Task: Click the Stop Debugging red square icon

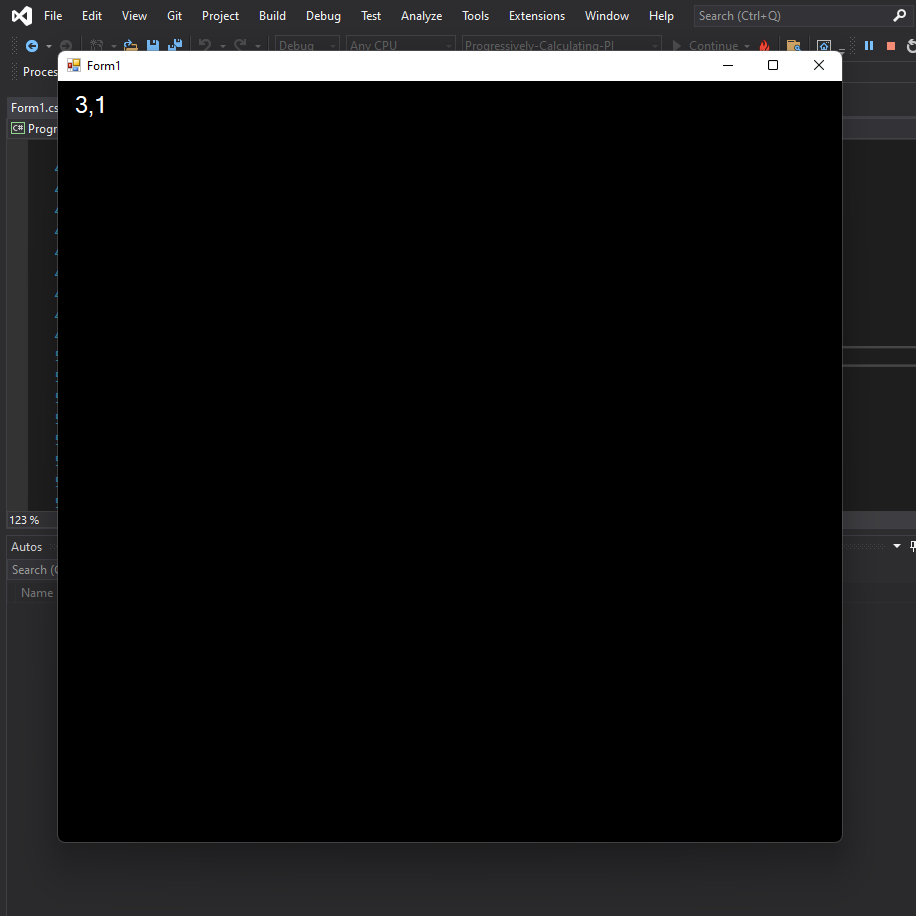Action: point(891,45)
